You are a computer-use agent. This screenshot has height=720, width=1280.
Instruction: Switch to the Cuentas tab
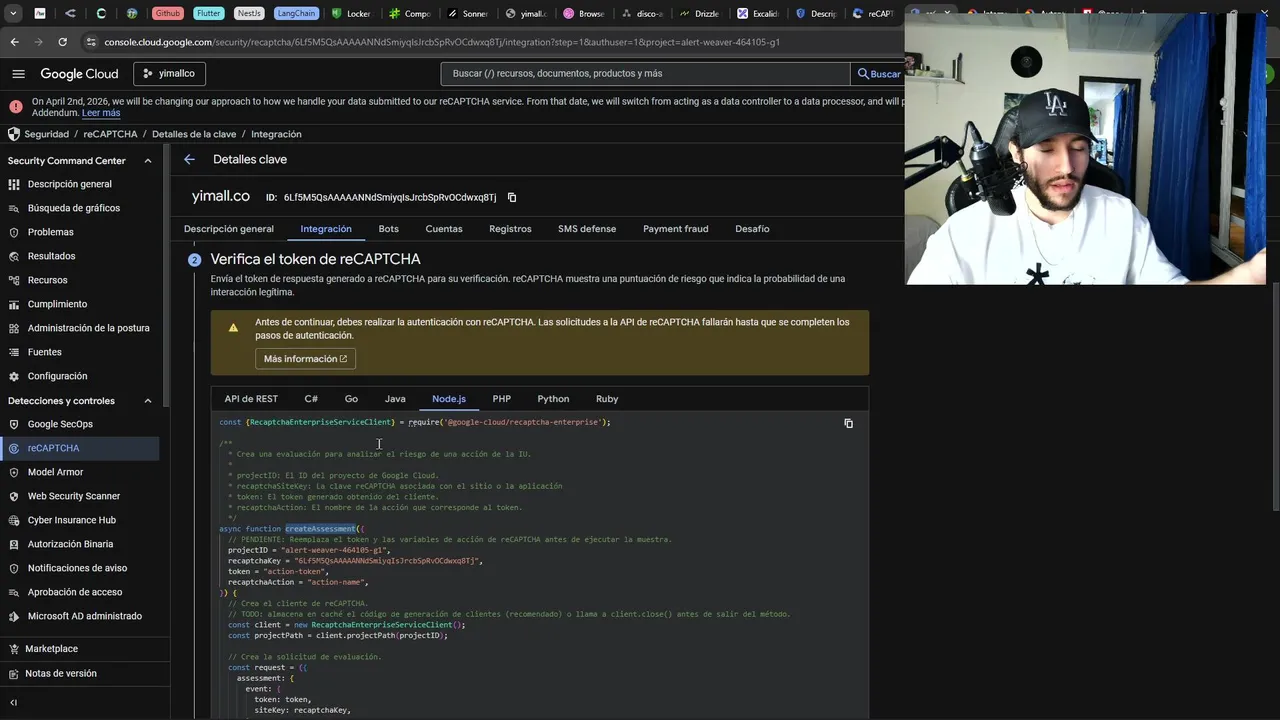(x=444, y=229)
